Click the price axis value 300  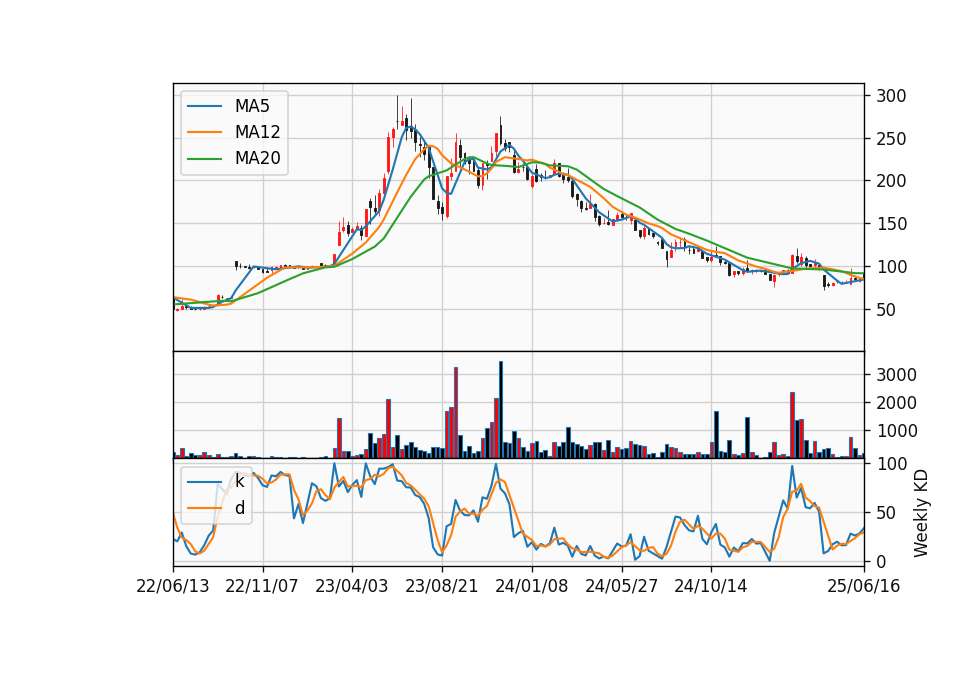(x=891, y=96)
